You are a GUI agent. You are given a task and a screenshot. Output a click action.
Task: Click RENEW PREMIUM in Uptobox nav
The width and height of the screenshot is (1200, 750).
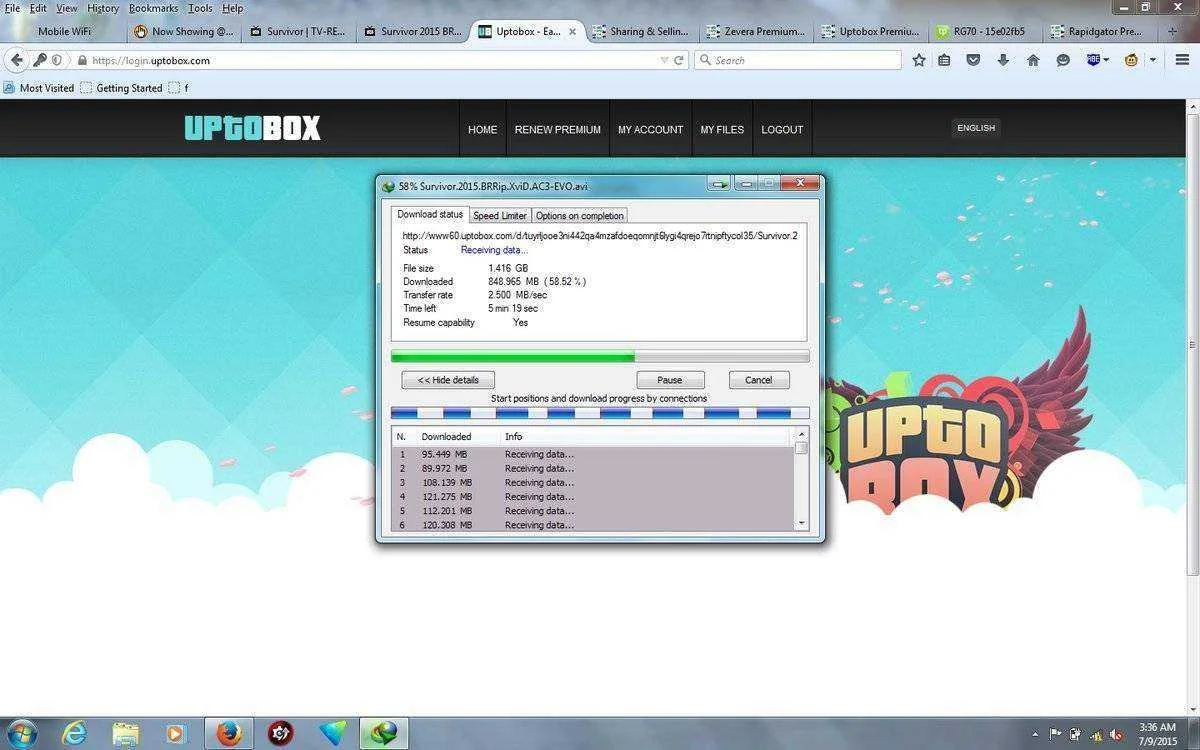pos(558,129)
